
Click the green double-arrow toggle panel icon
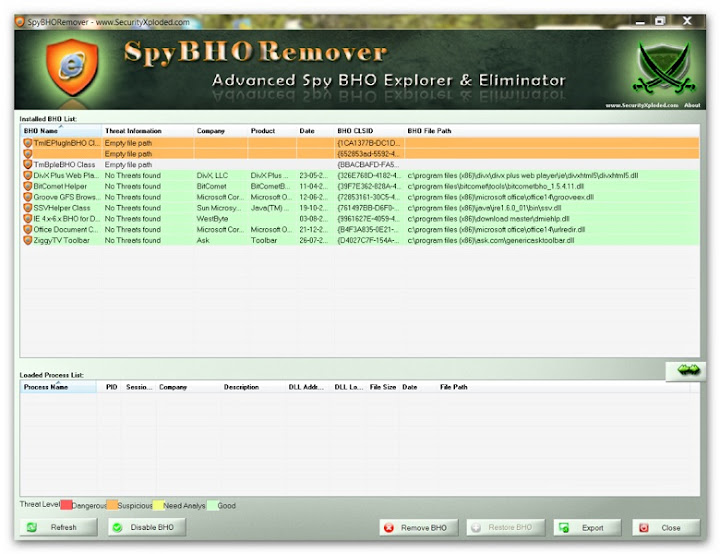(688, 370)
